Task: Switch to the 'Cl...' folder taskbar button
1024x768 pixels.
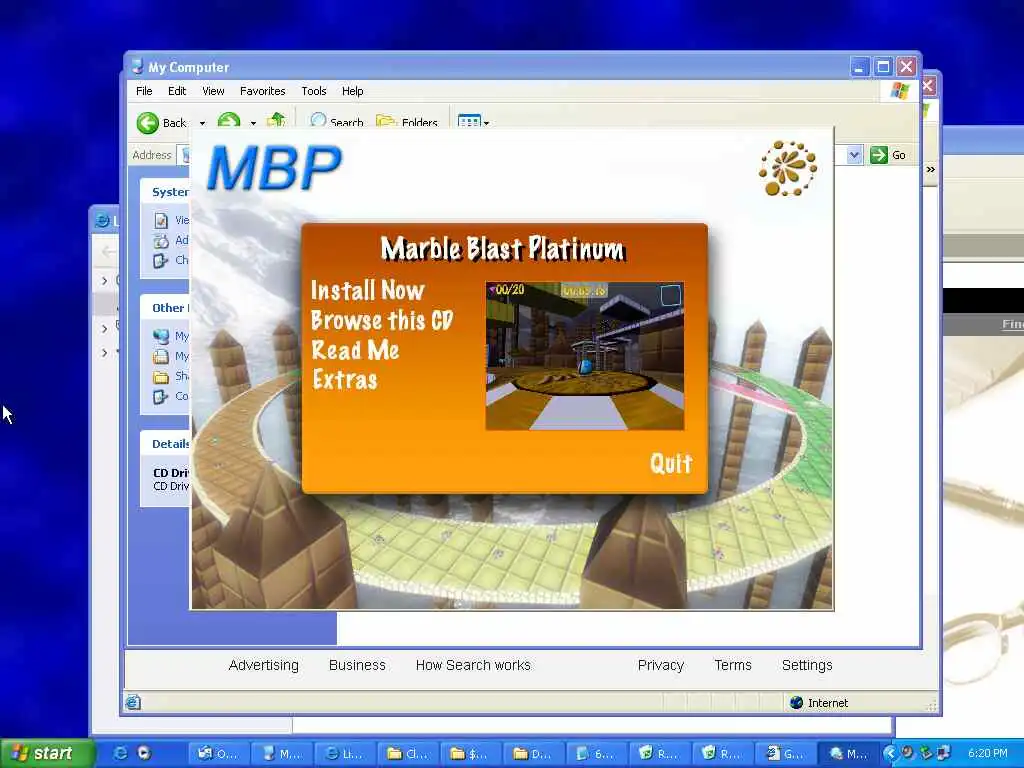Action: pyautogui.click(x=408, y=754)
